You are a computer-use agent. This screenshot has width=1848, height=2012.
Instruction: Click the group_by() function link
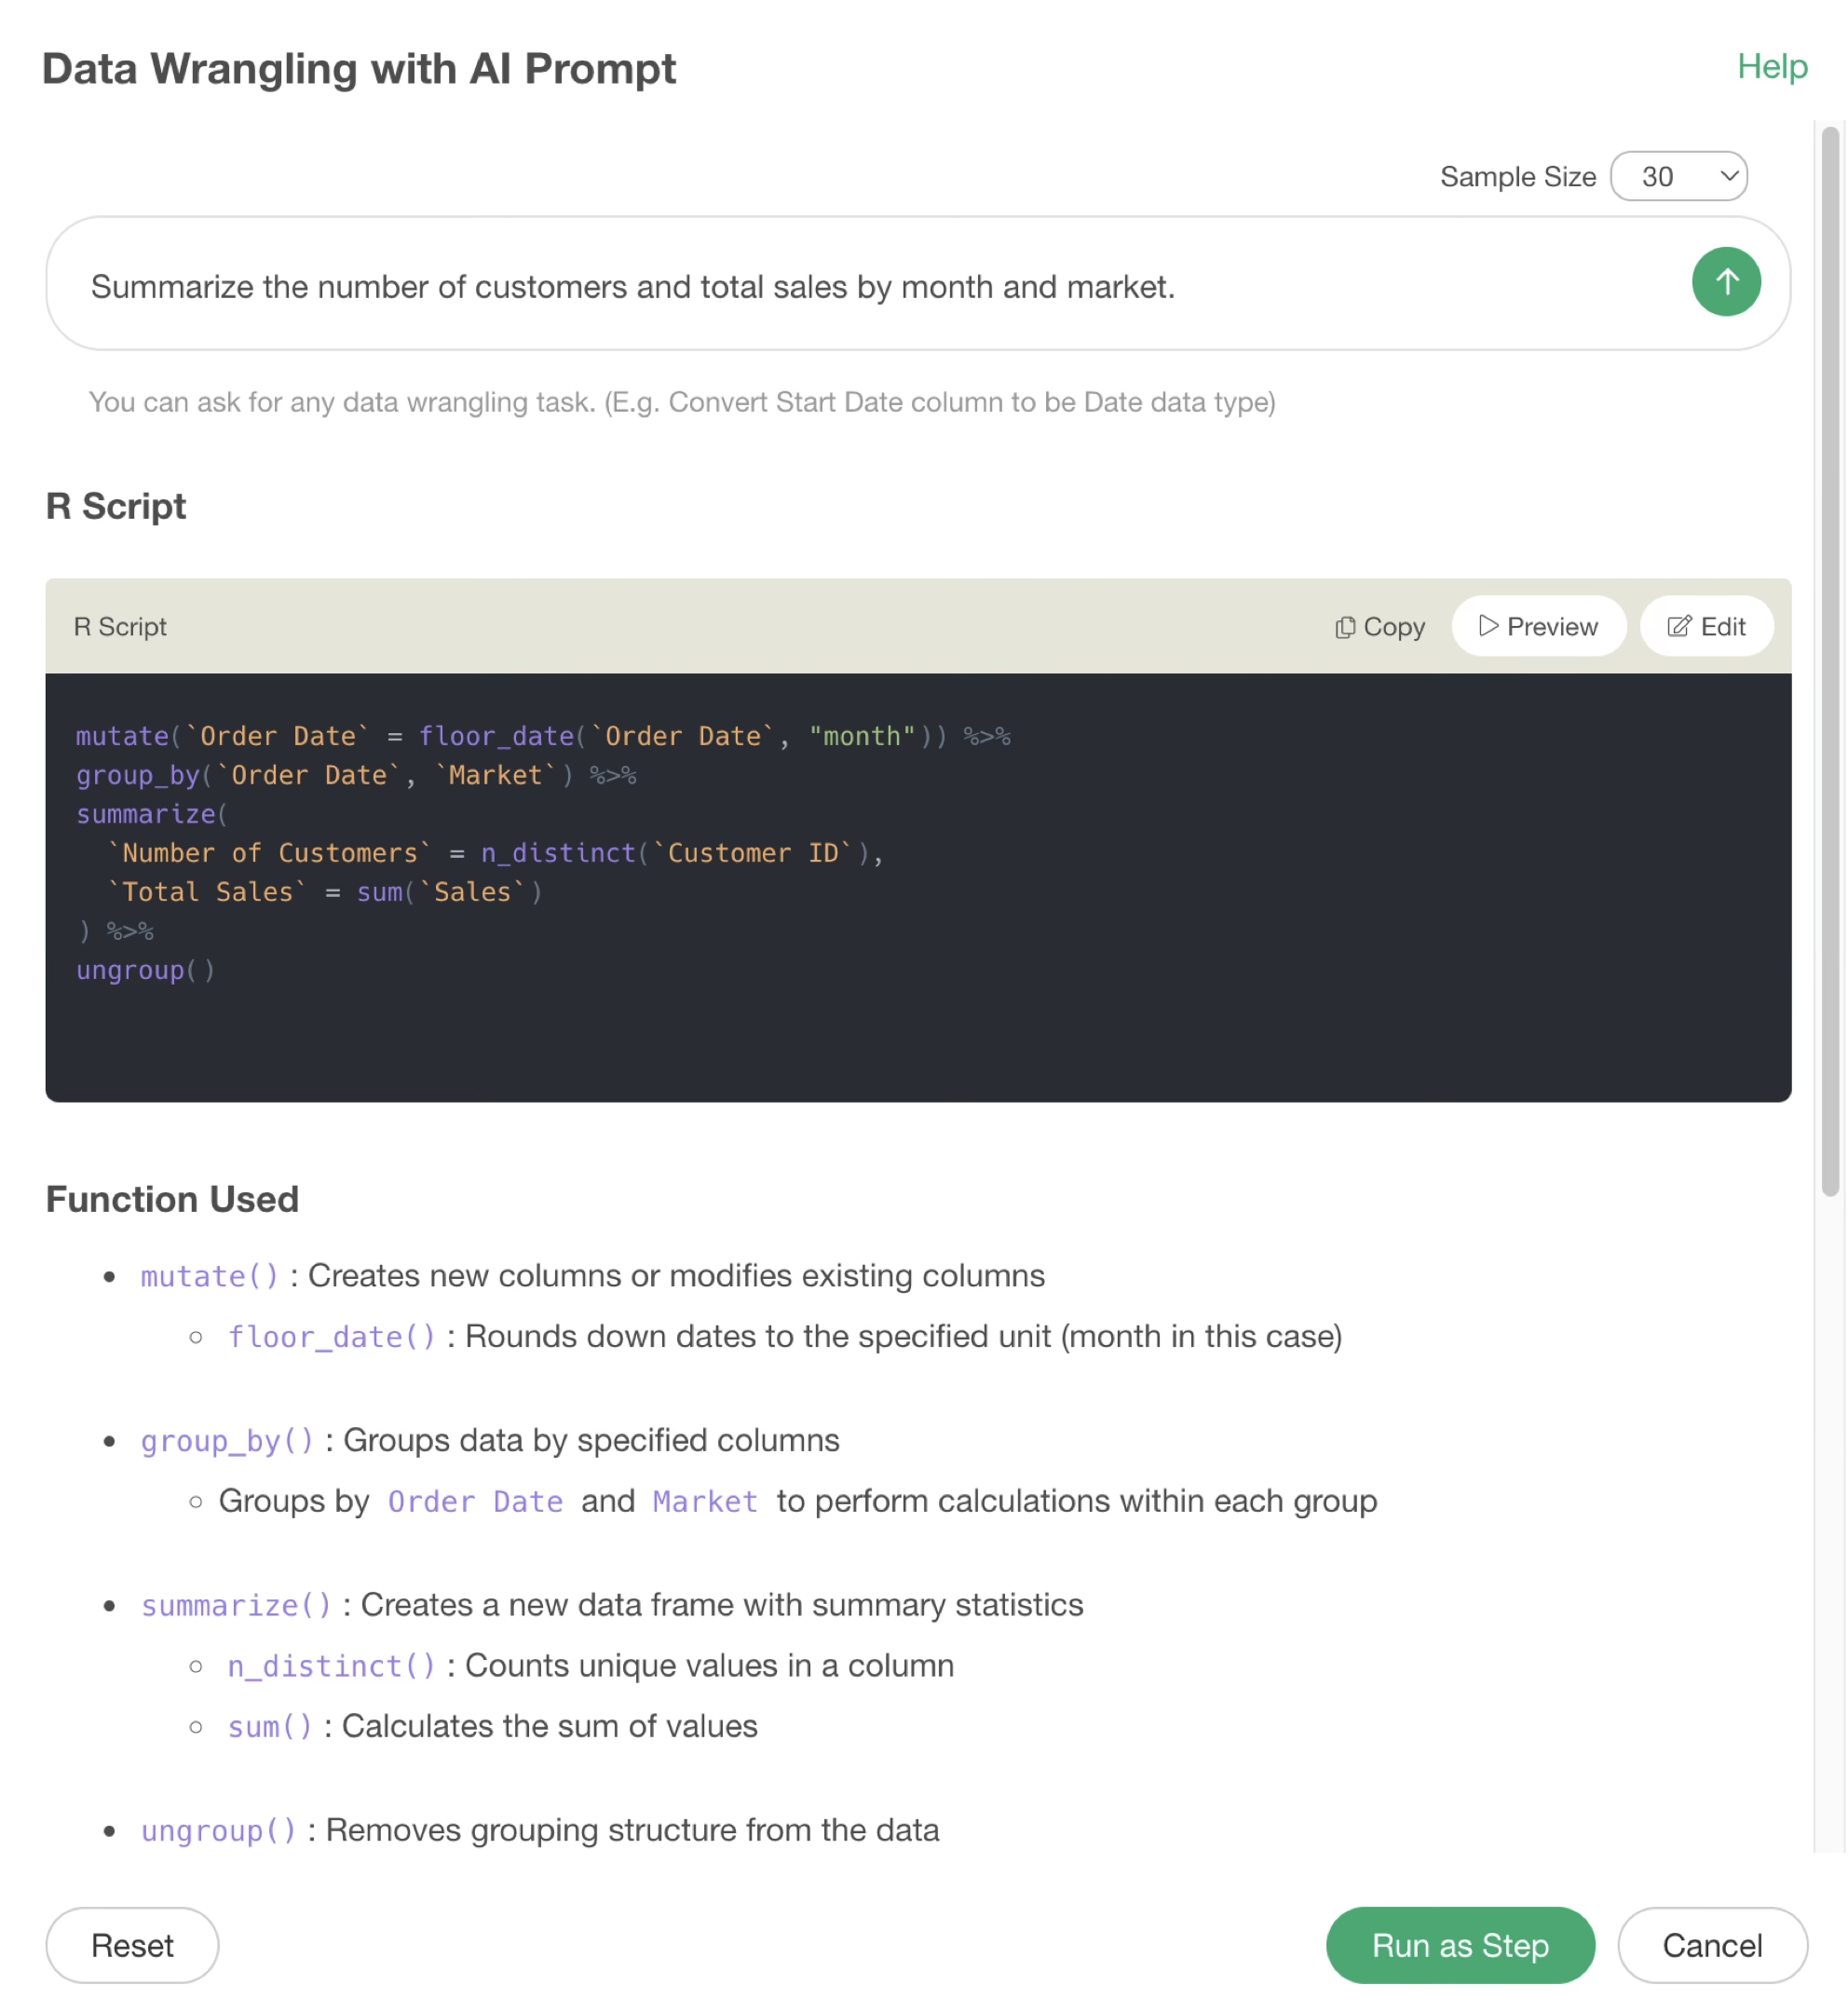coord(227,1441)
